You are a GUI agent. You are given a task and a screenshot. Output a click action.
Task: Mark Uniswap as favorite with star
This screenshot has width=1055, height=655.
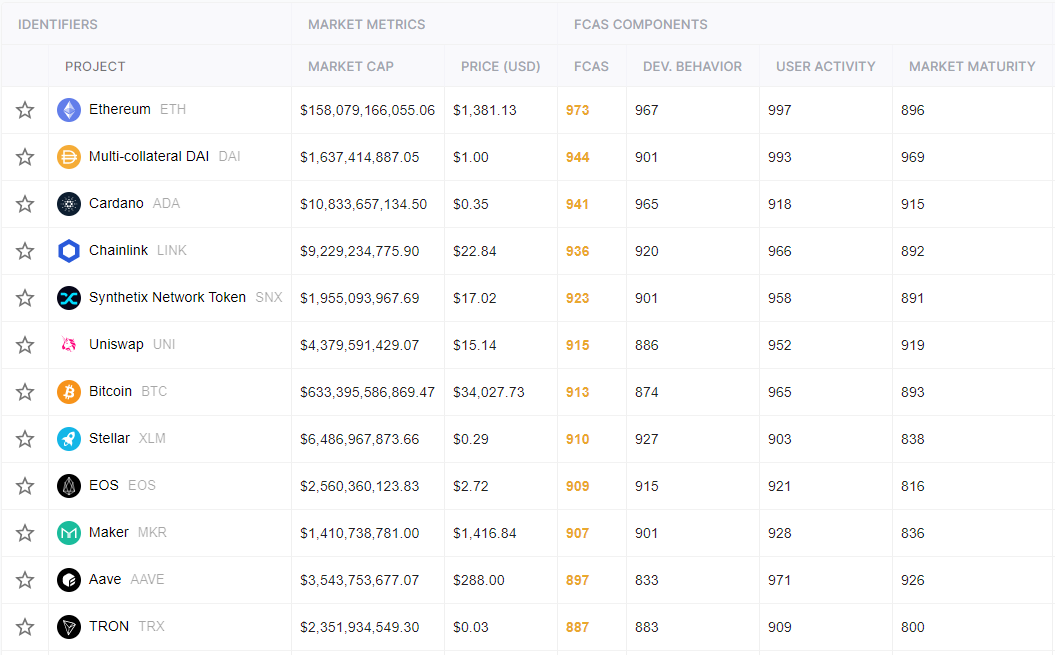[25, 345]
